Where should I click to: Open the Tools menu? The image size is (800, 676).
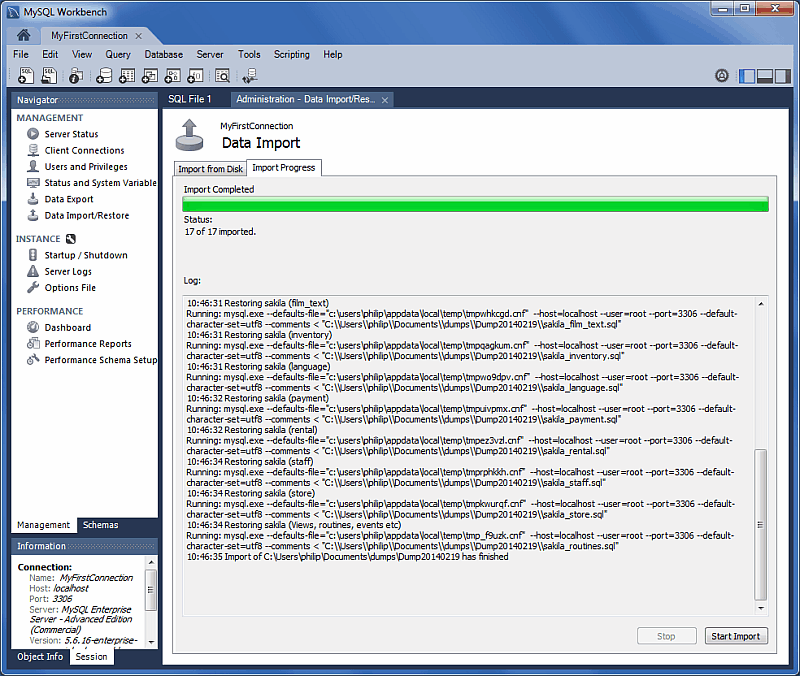tap(249, 54)
